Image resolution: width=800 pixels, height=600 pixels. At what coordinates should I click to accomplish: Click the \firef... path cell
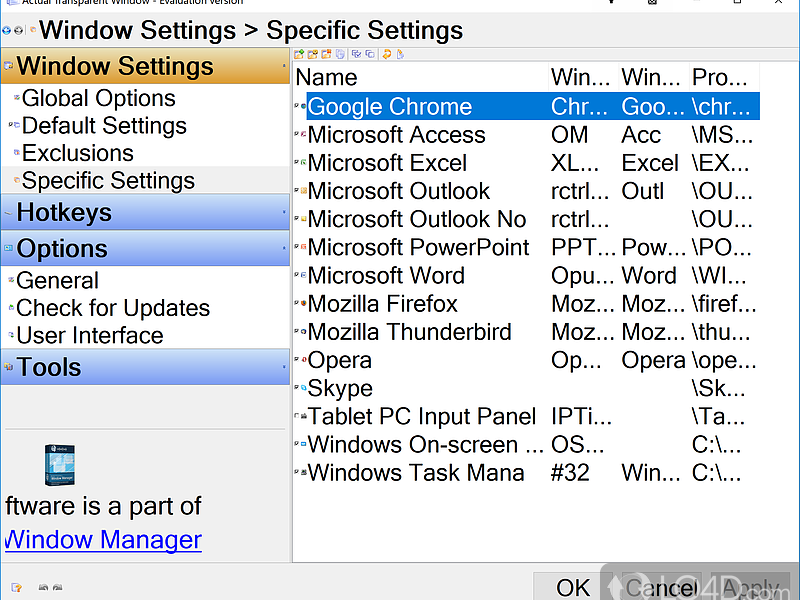(x=724, y=303)
